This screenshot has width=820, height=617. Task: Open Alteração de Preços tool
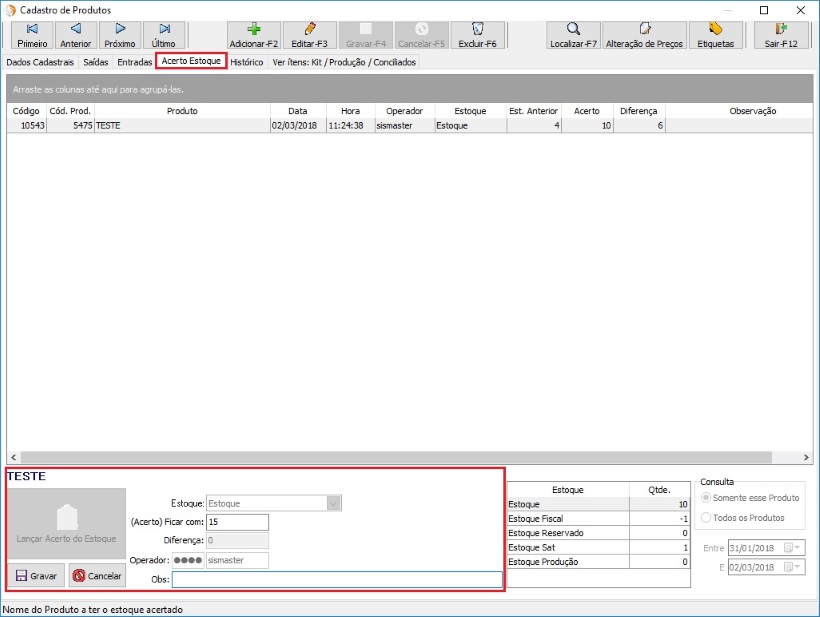645,35
